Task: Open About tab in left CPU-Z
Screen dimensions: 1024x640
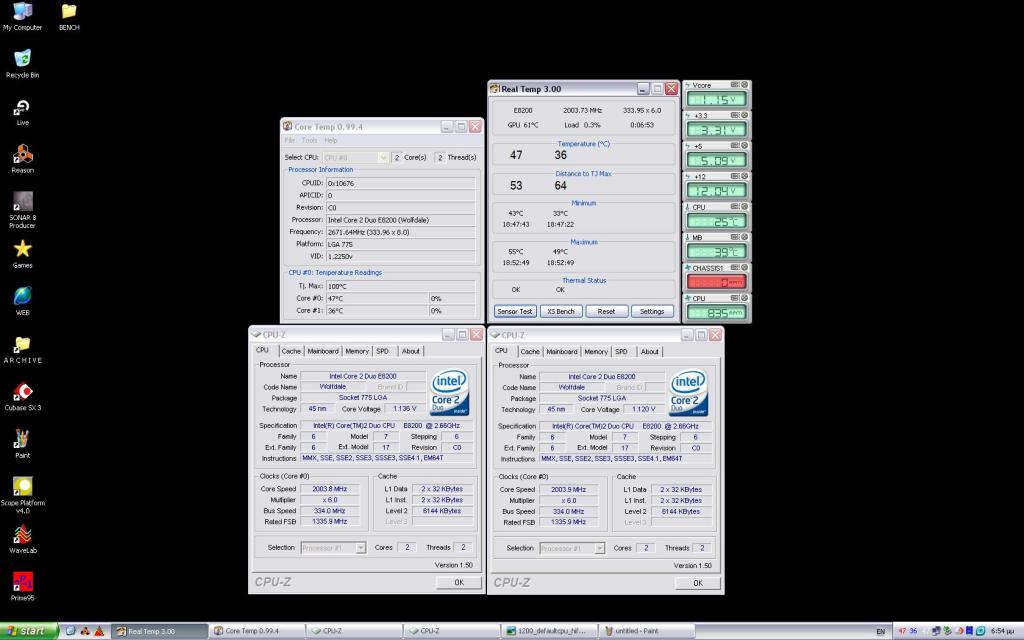Action: click(411, 351)
